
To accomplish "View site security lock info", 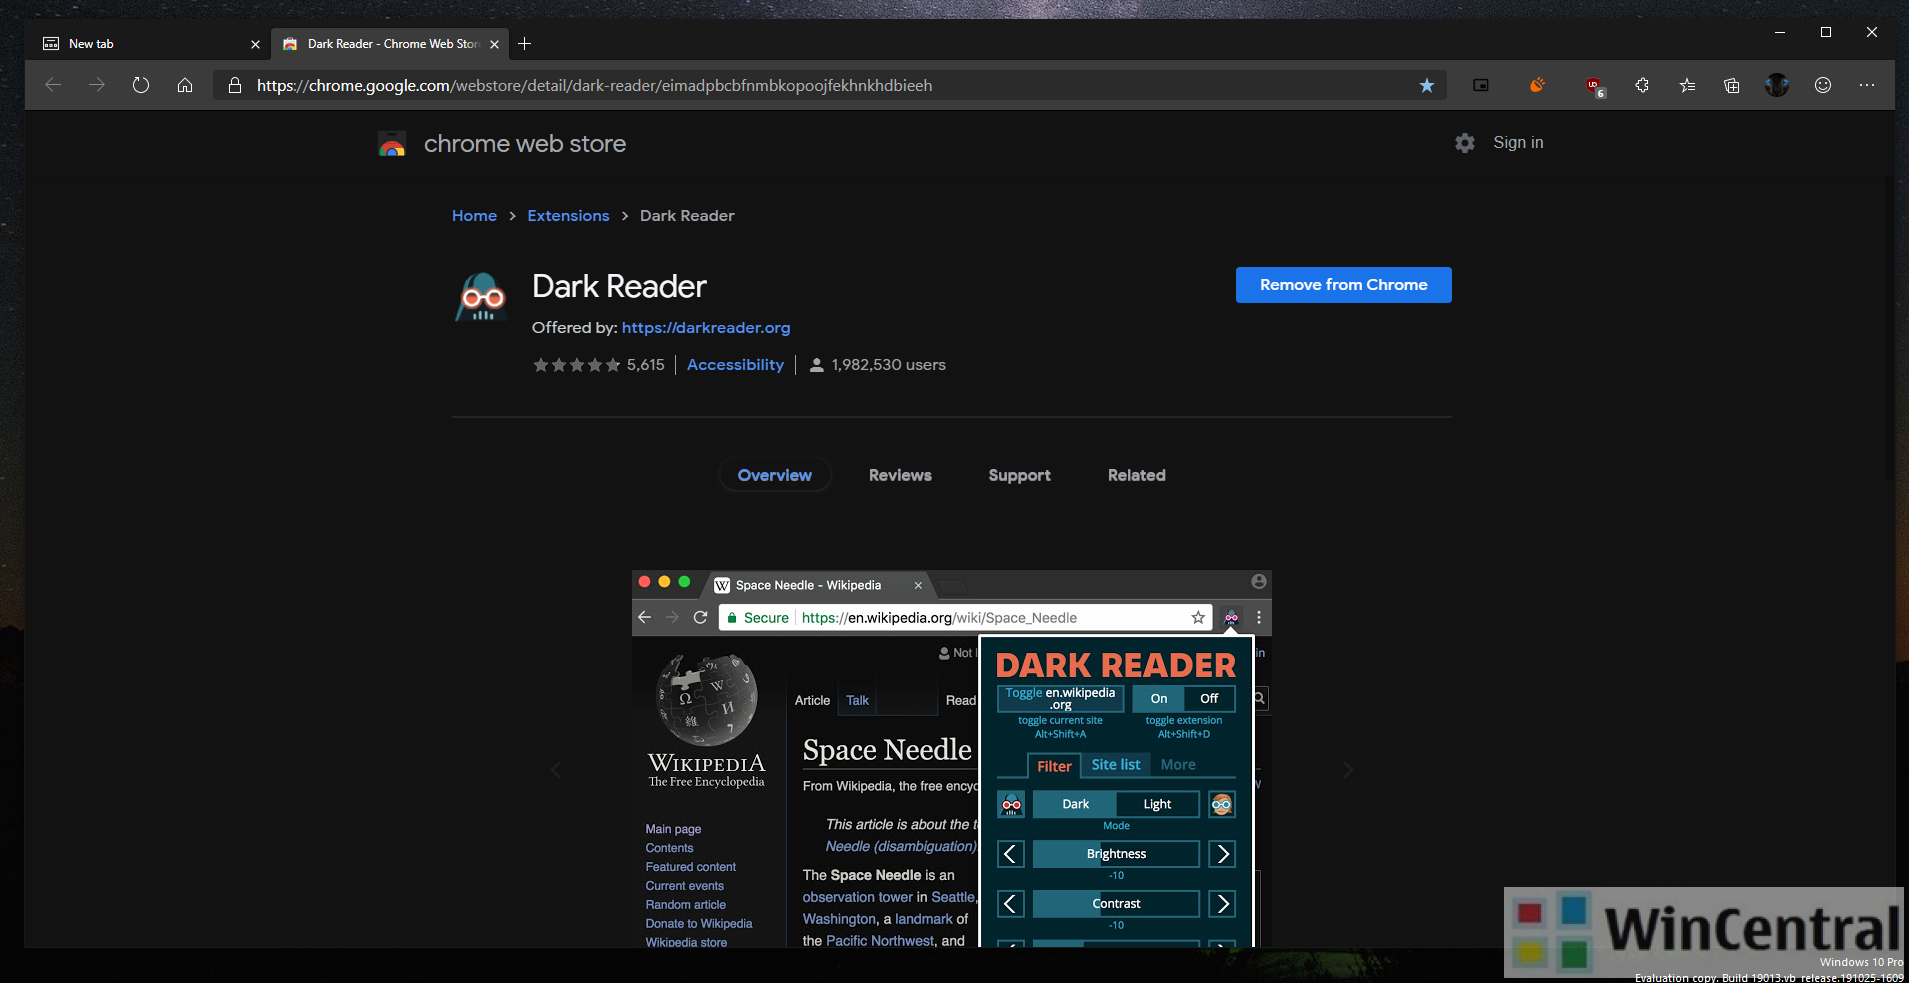I will 235,86.
